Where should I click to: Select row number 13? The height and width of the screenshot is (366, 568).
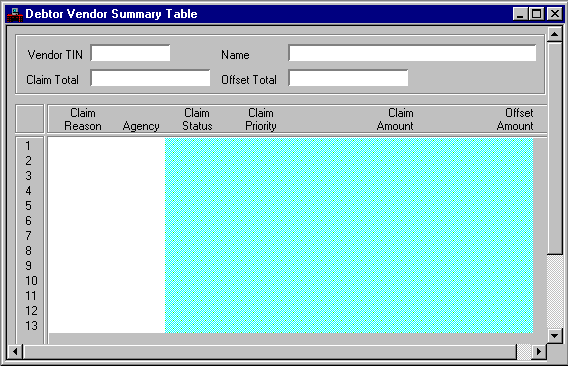tap(31, 326)
